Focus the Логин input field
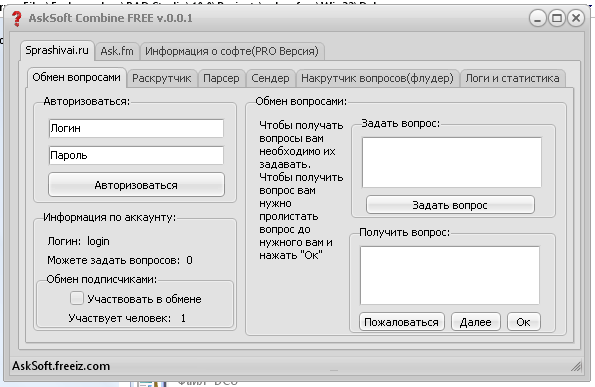 (x=136, y=128)
